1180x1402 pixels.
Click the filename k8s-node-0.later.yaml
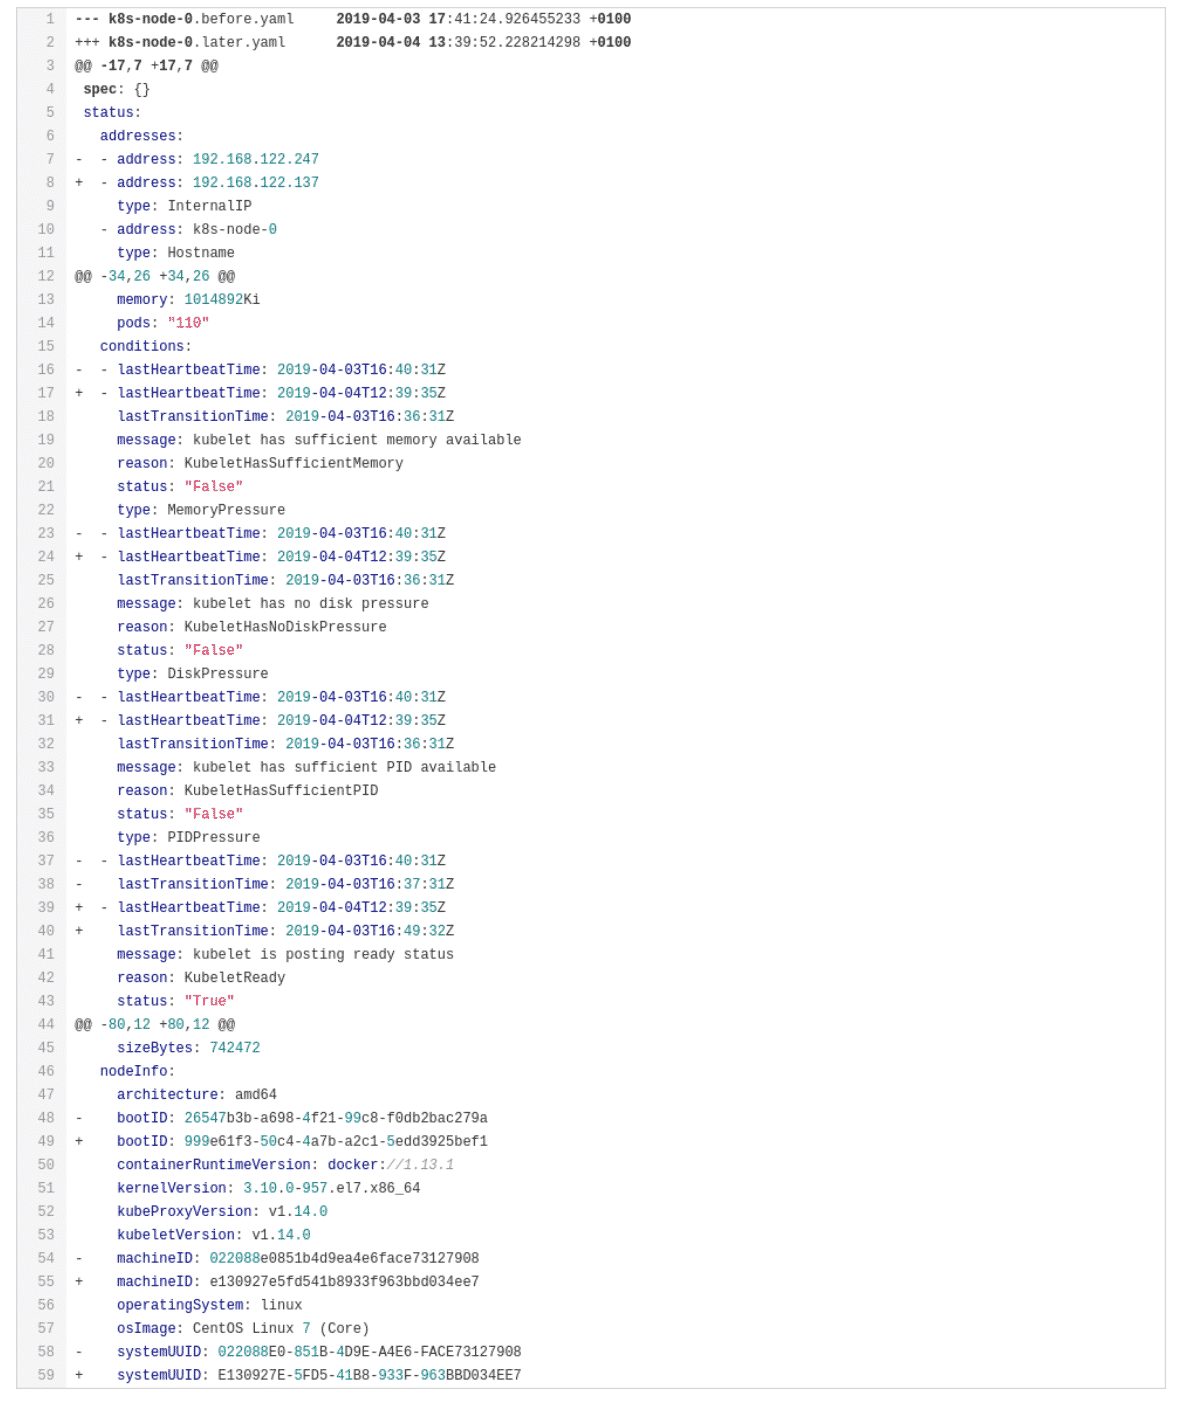tap(197, 42)
